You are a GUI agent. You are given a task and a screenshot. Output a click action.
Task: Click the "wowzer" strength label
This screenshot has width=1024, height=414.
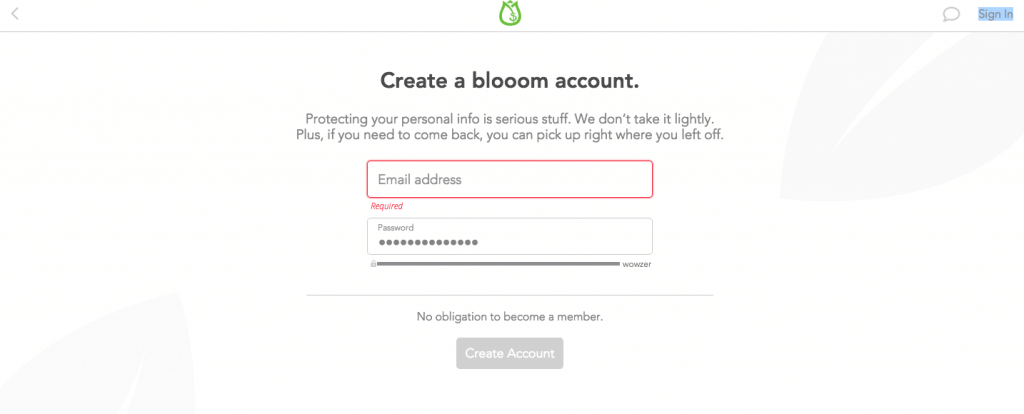click(x=637, y=264)
